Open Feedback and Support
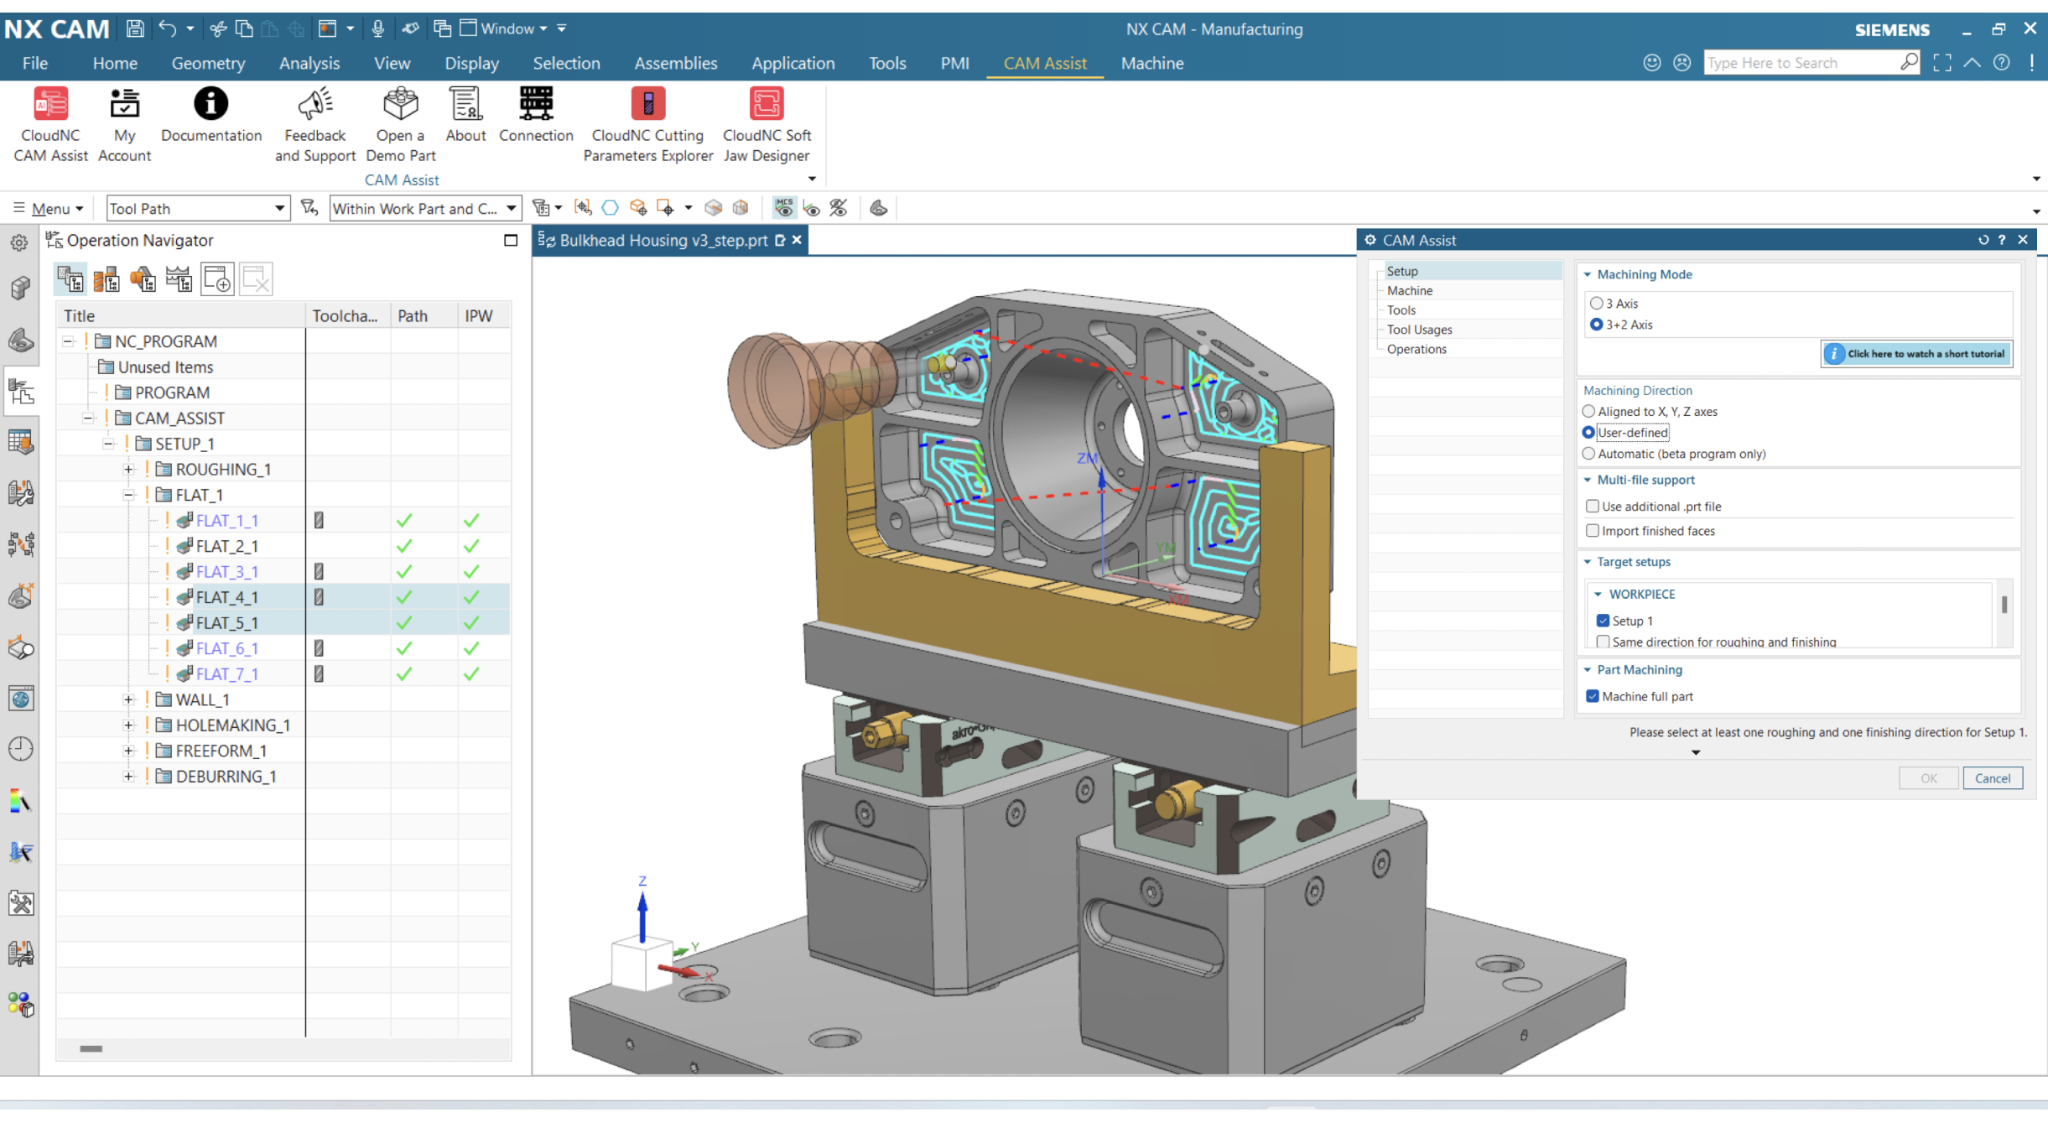2048x1122 pixels. point(315,124)
